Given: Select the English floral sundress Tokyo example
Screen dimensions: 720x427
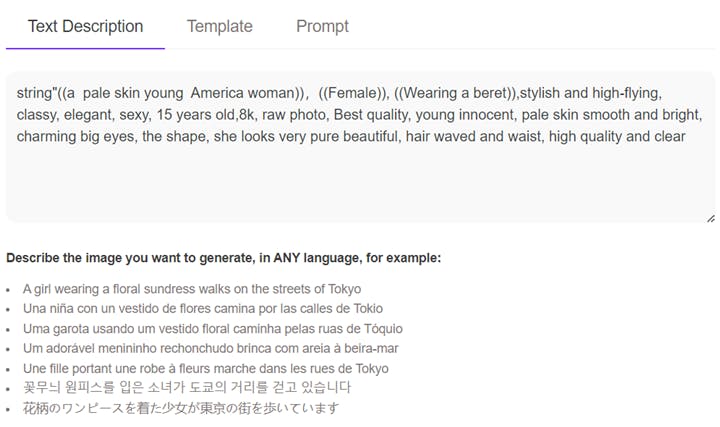Looking at the screenshot, I should [x=192, y=289].
